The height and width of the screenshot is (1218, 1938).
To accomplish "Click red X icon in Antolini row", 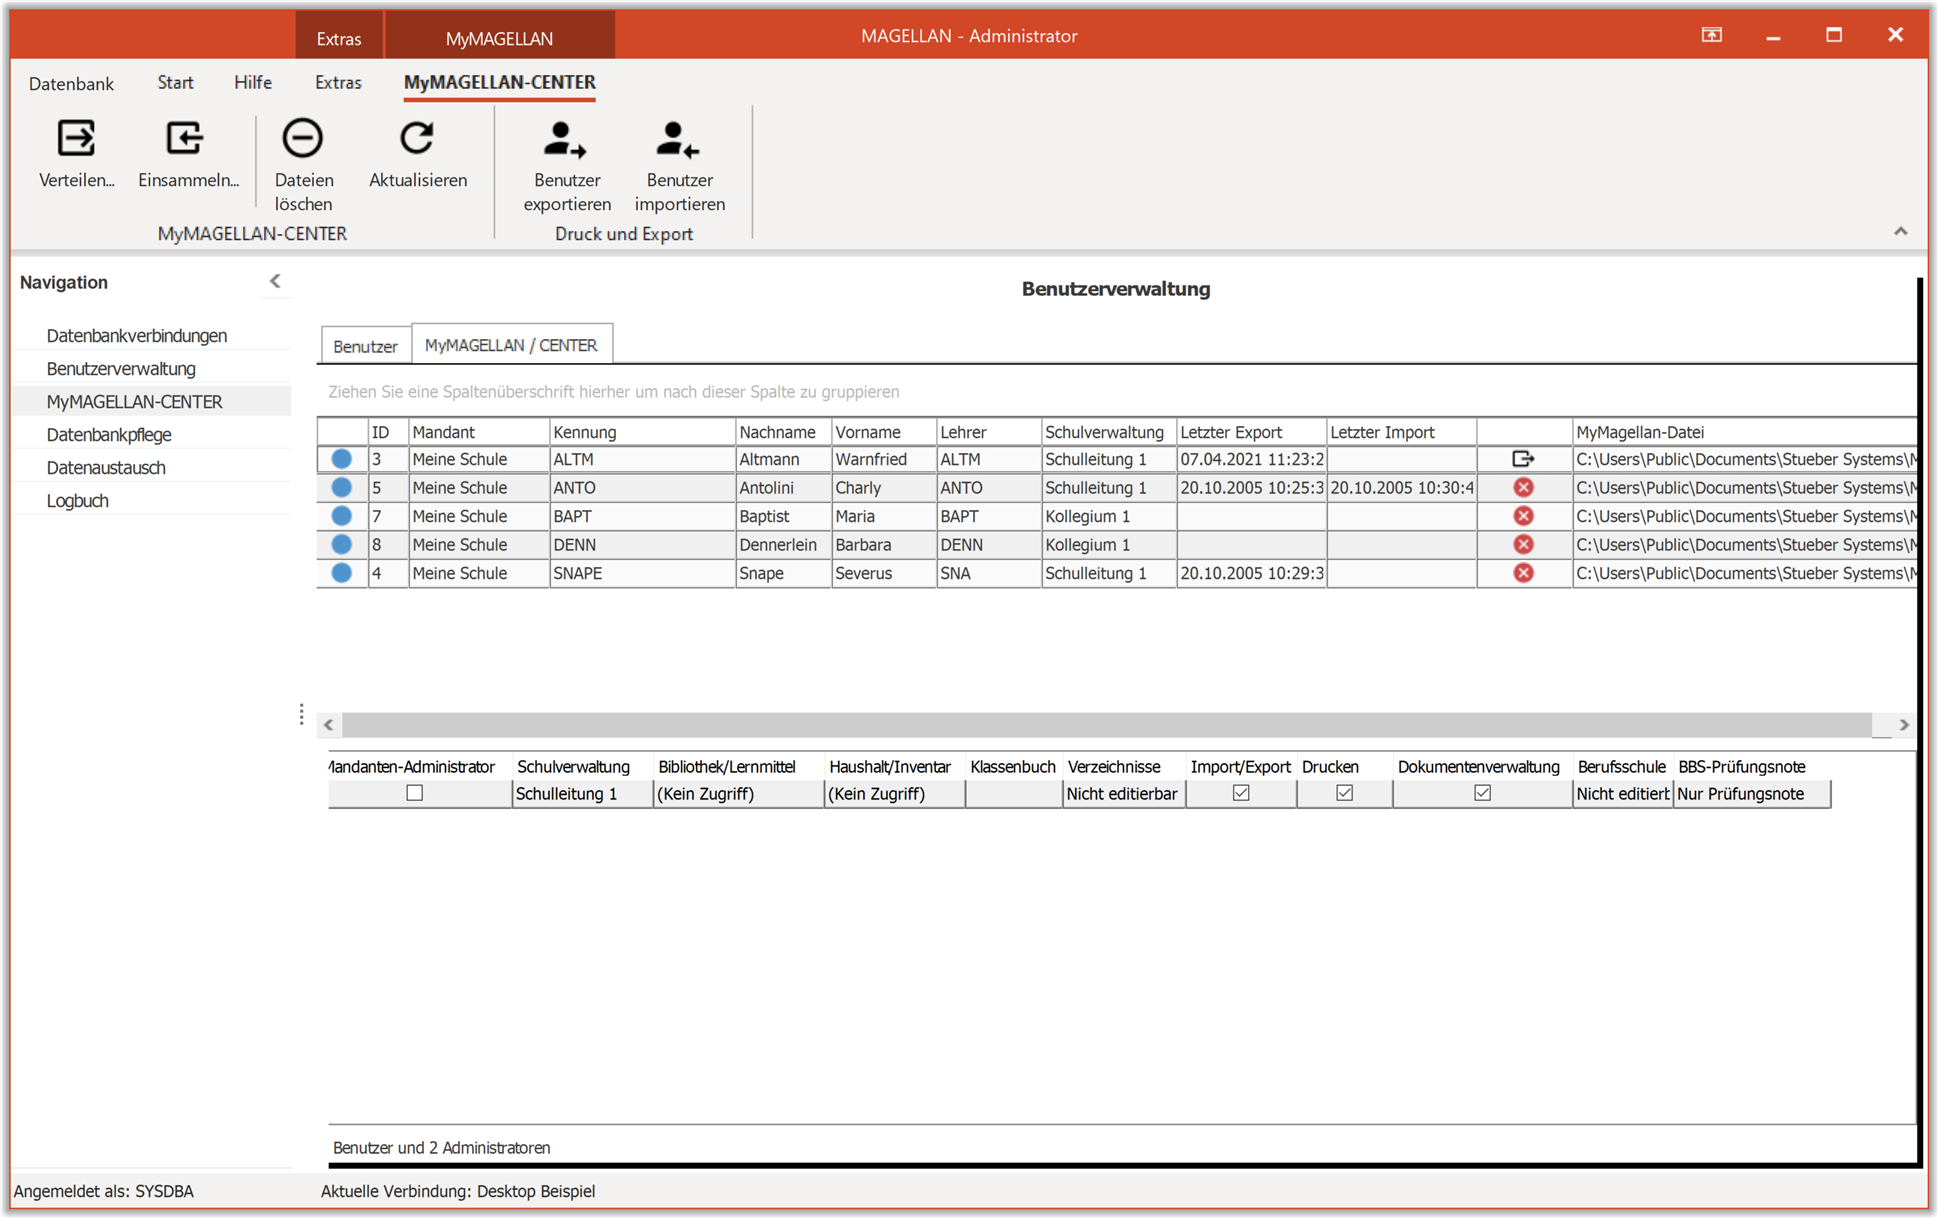I will coord(1523,488).
